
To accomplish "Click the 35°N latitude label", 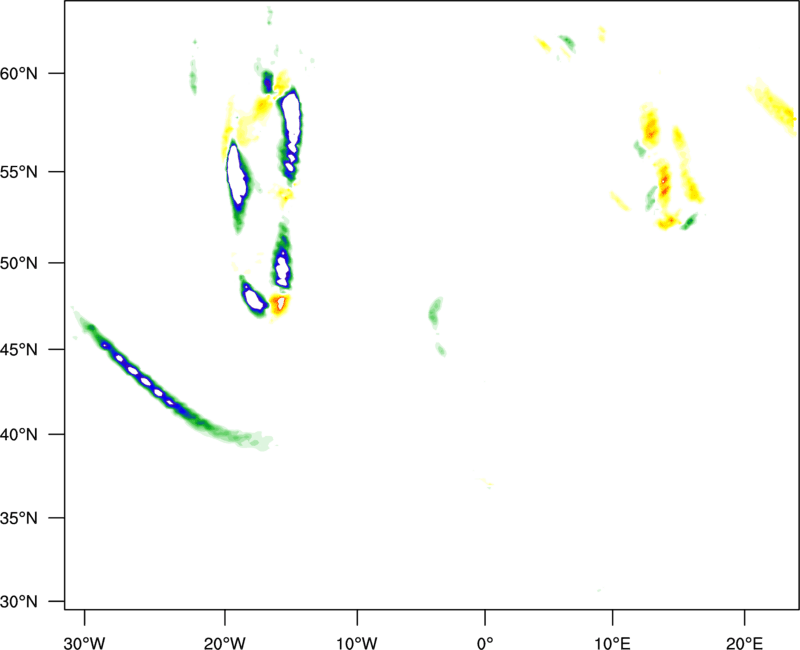I will pyautogui.click(x=19, y=518).
